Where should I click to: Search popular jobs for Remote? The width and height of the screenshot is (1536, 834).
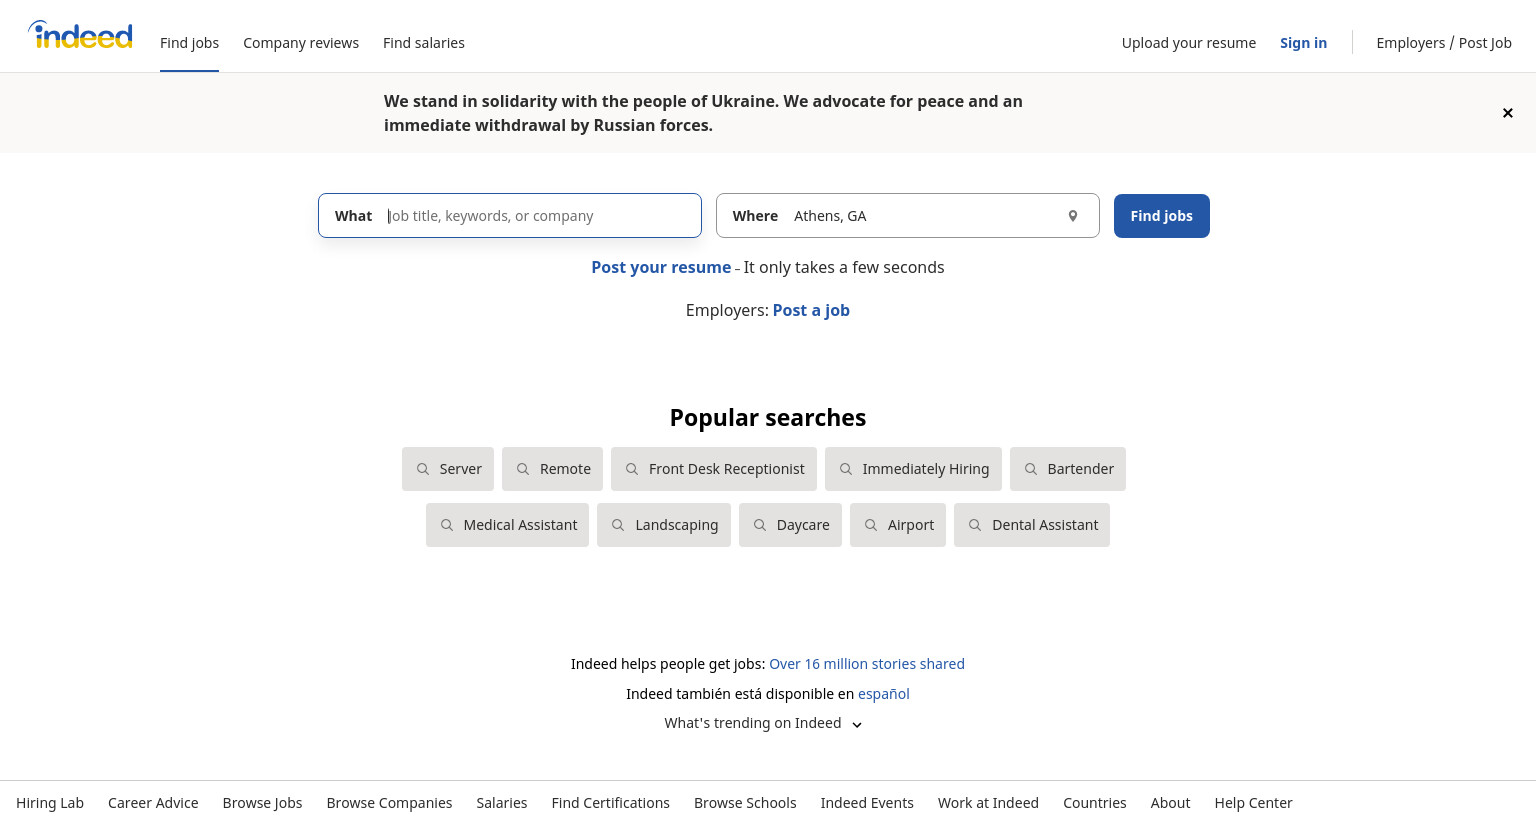pos(552,469)
